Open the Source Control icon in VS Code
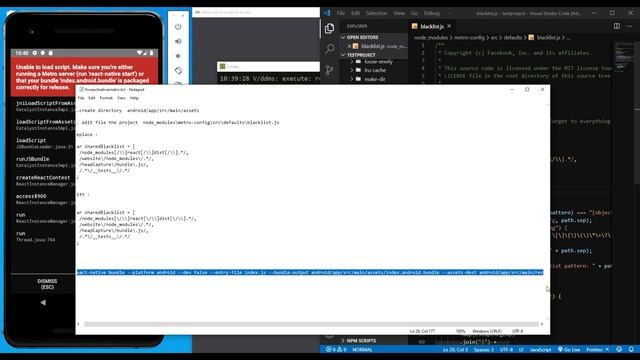The height and width of the screenshot is (360, 640). pos(329,70)
